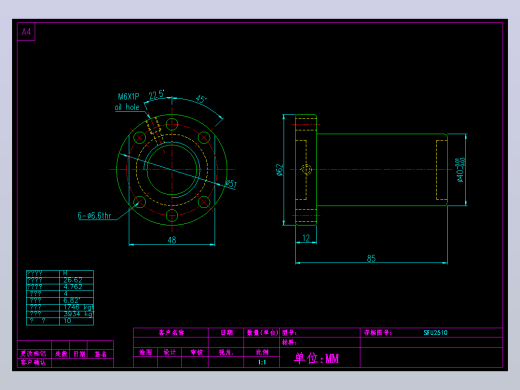Select the 客户名称 title block header
This screenshot has height=390, width=520.
click(171, 332)
